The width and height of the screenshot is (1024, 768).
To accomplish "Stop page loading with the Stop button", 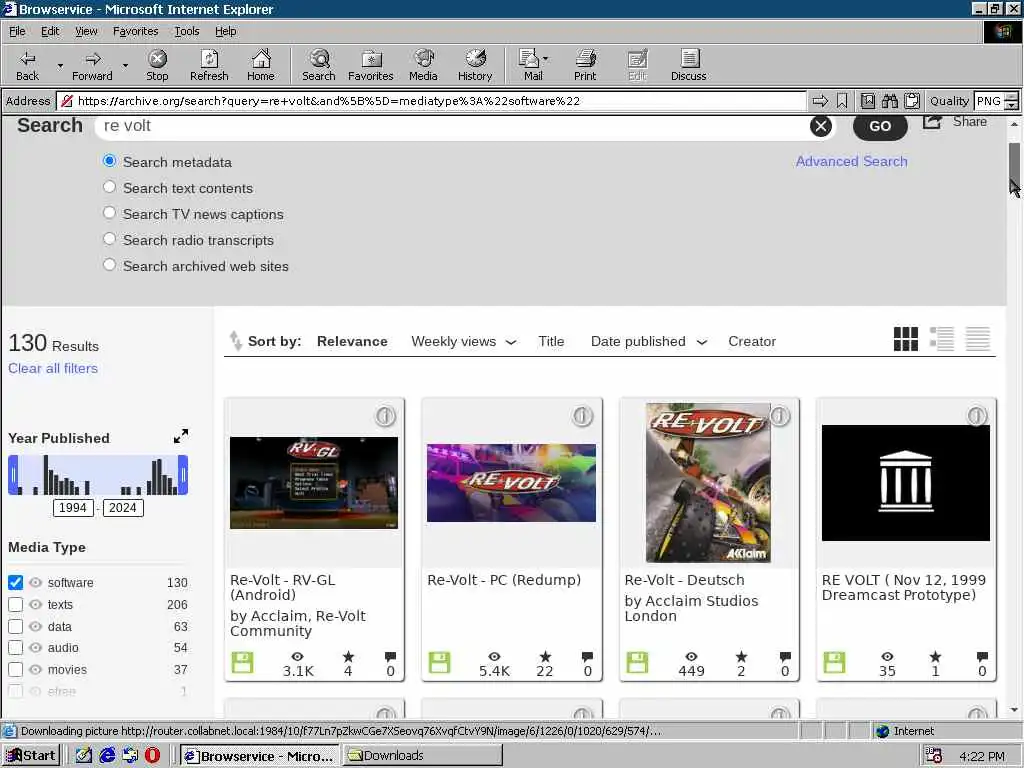I will [x=157, y=65].
